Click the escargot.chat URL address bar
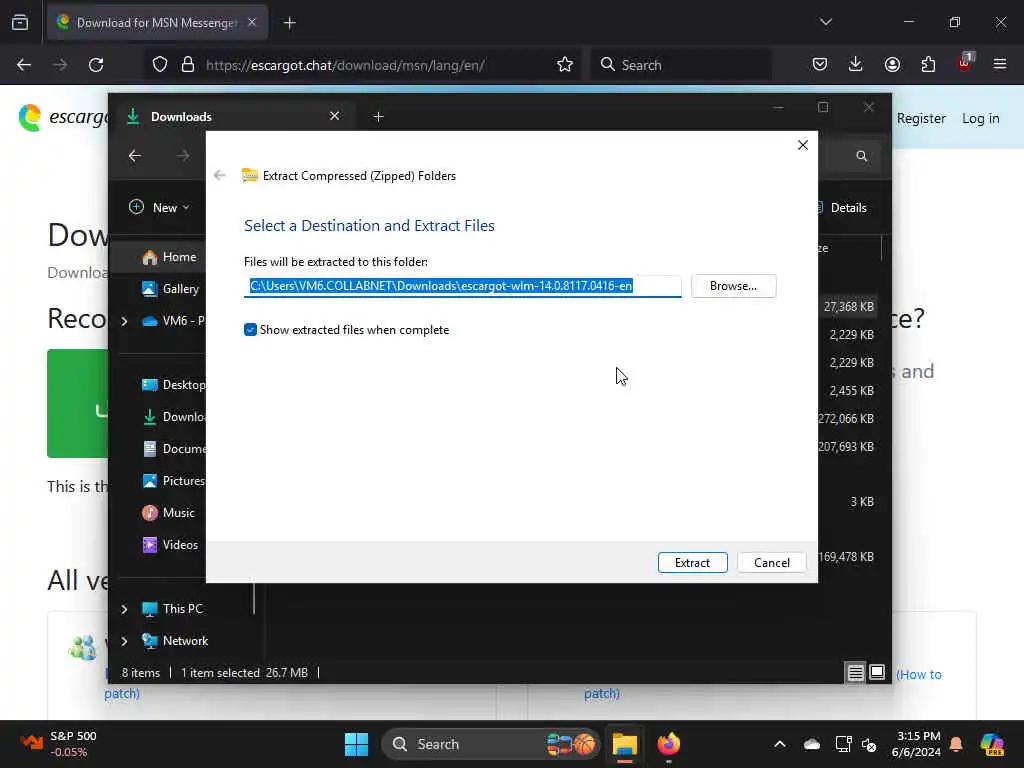This screenshot has width=1024, height=768. pyautogui.click(x=345, y=65)
